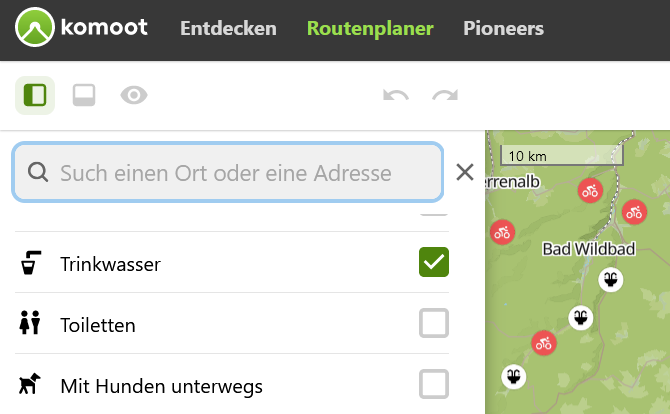Focus the place or address search field
Screen dimensions: 670x414
pos(240,173)
